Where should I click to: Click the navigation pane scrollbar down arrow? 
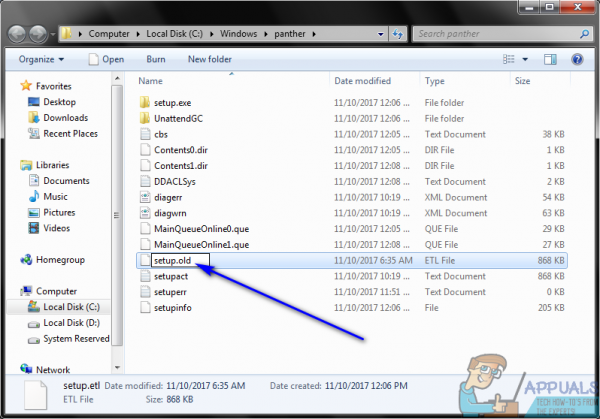(x=117, y=368)
